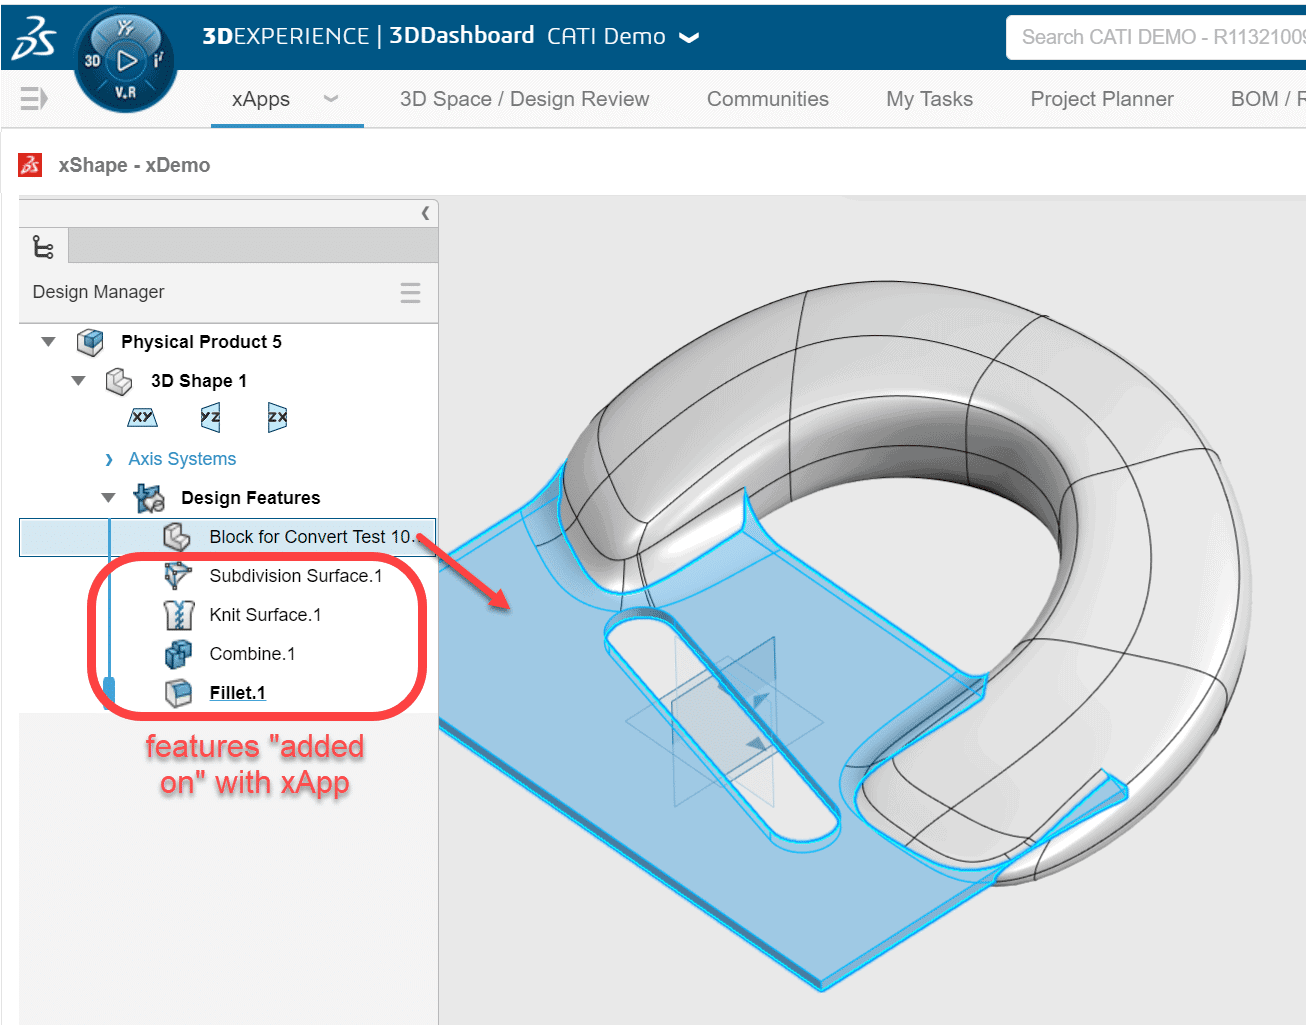Select the YZ plane icon
Viewport: 1306px width, 1025px height.
tap(210, 417)
